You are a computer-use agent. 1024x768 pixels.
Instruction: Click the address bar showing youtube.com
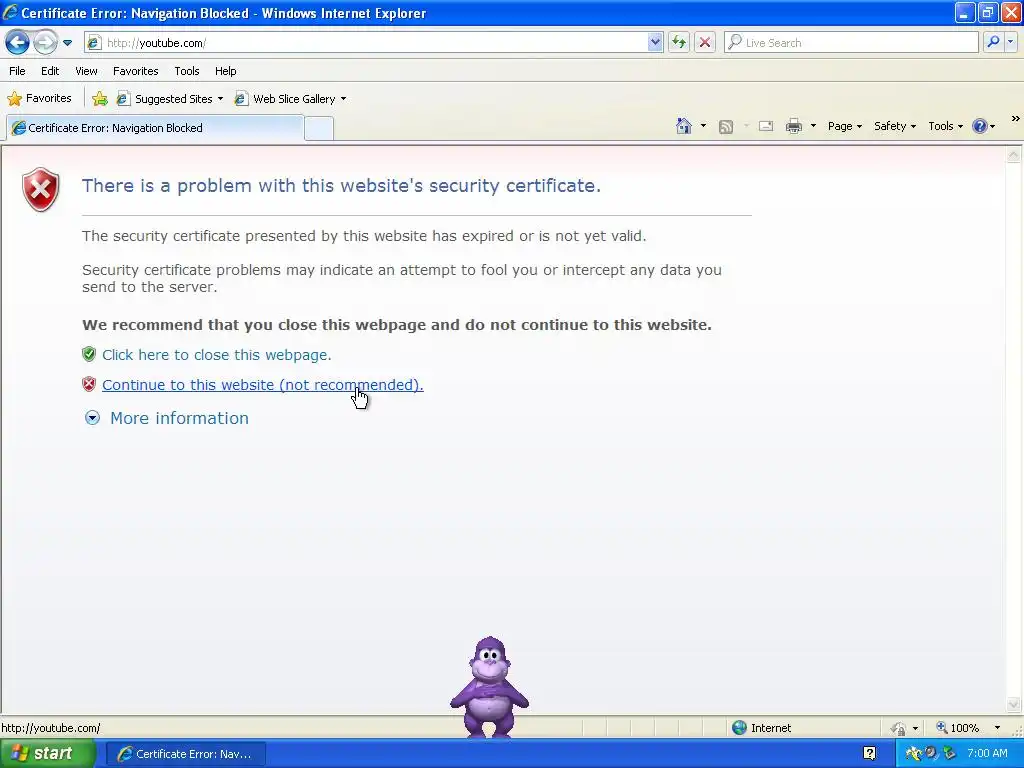click(373, 42)
